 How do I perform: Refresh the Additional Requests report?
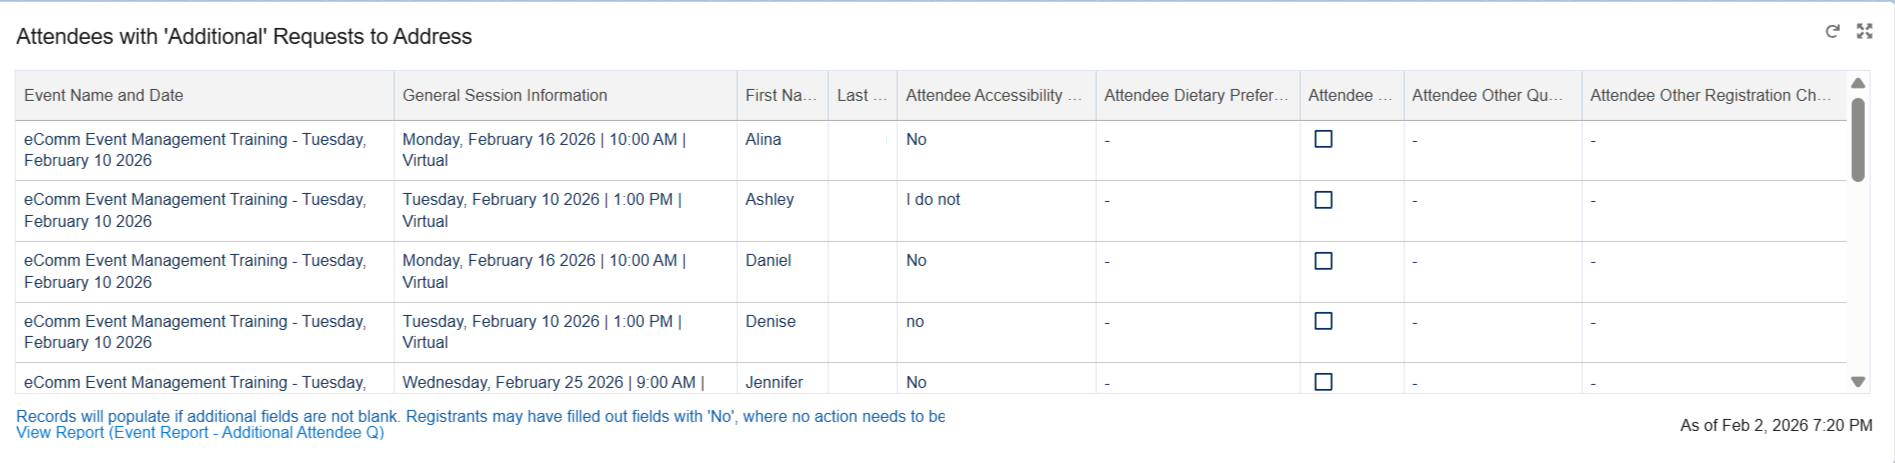(1832, 32)
